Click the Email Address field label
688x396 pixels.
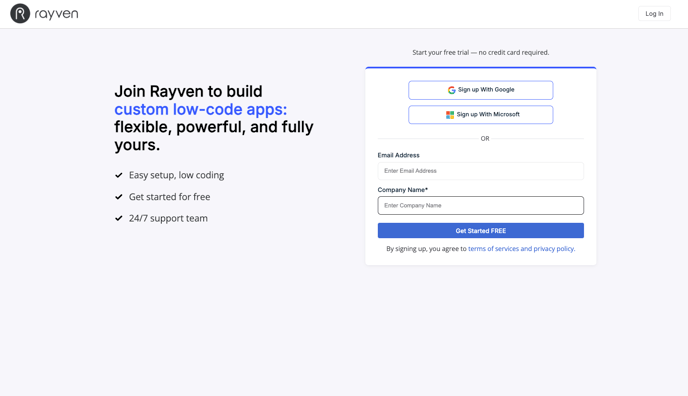click(398, 155)
